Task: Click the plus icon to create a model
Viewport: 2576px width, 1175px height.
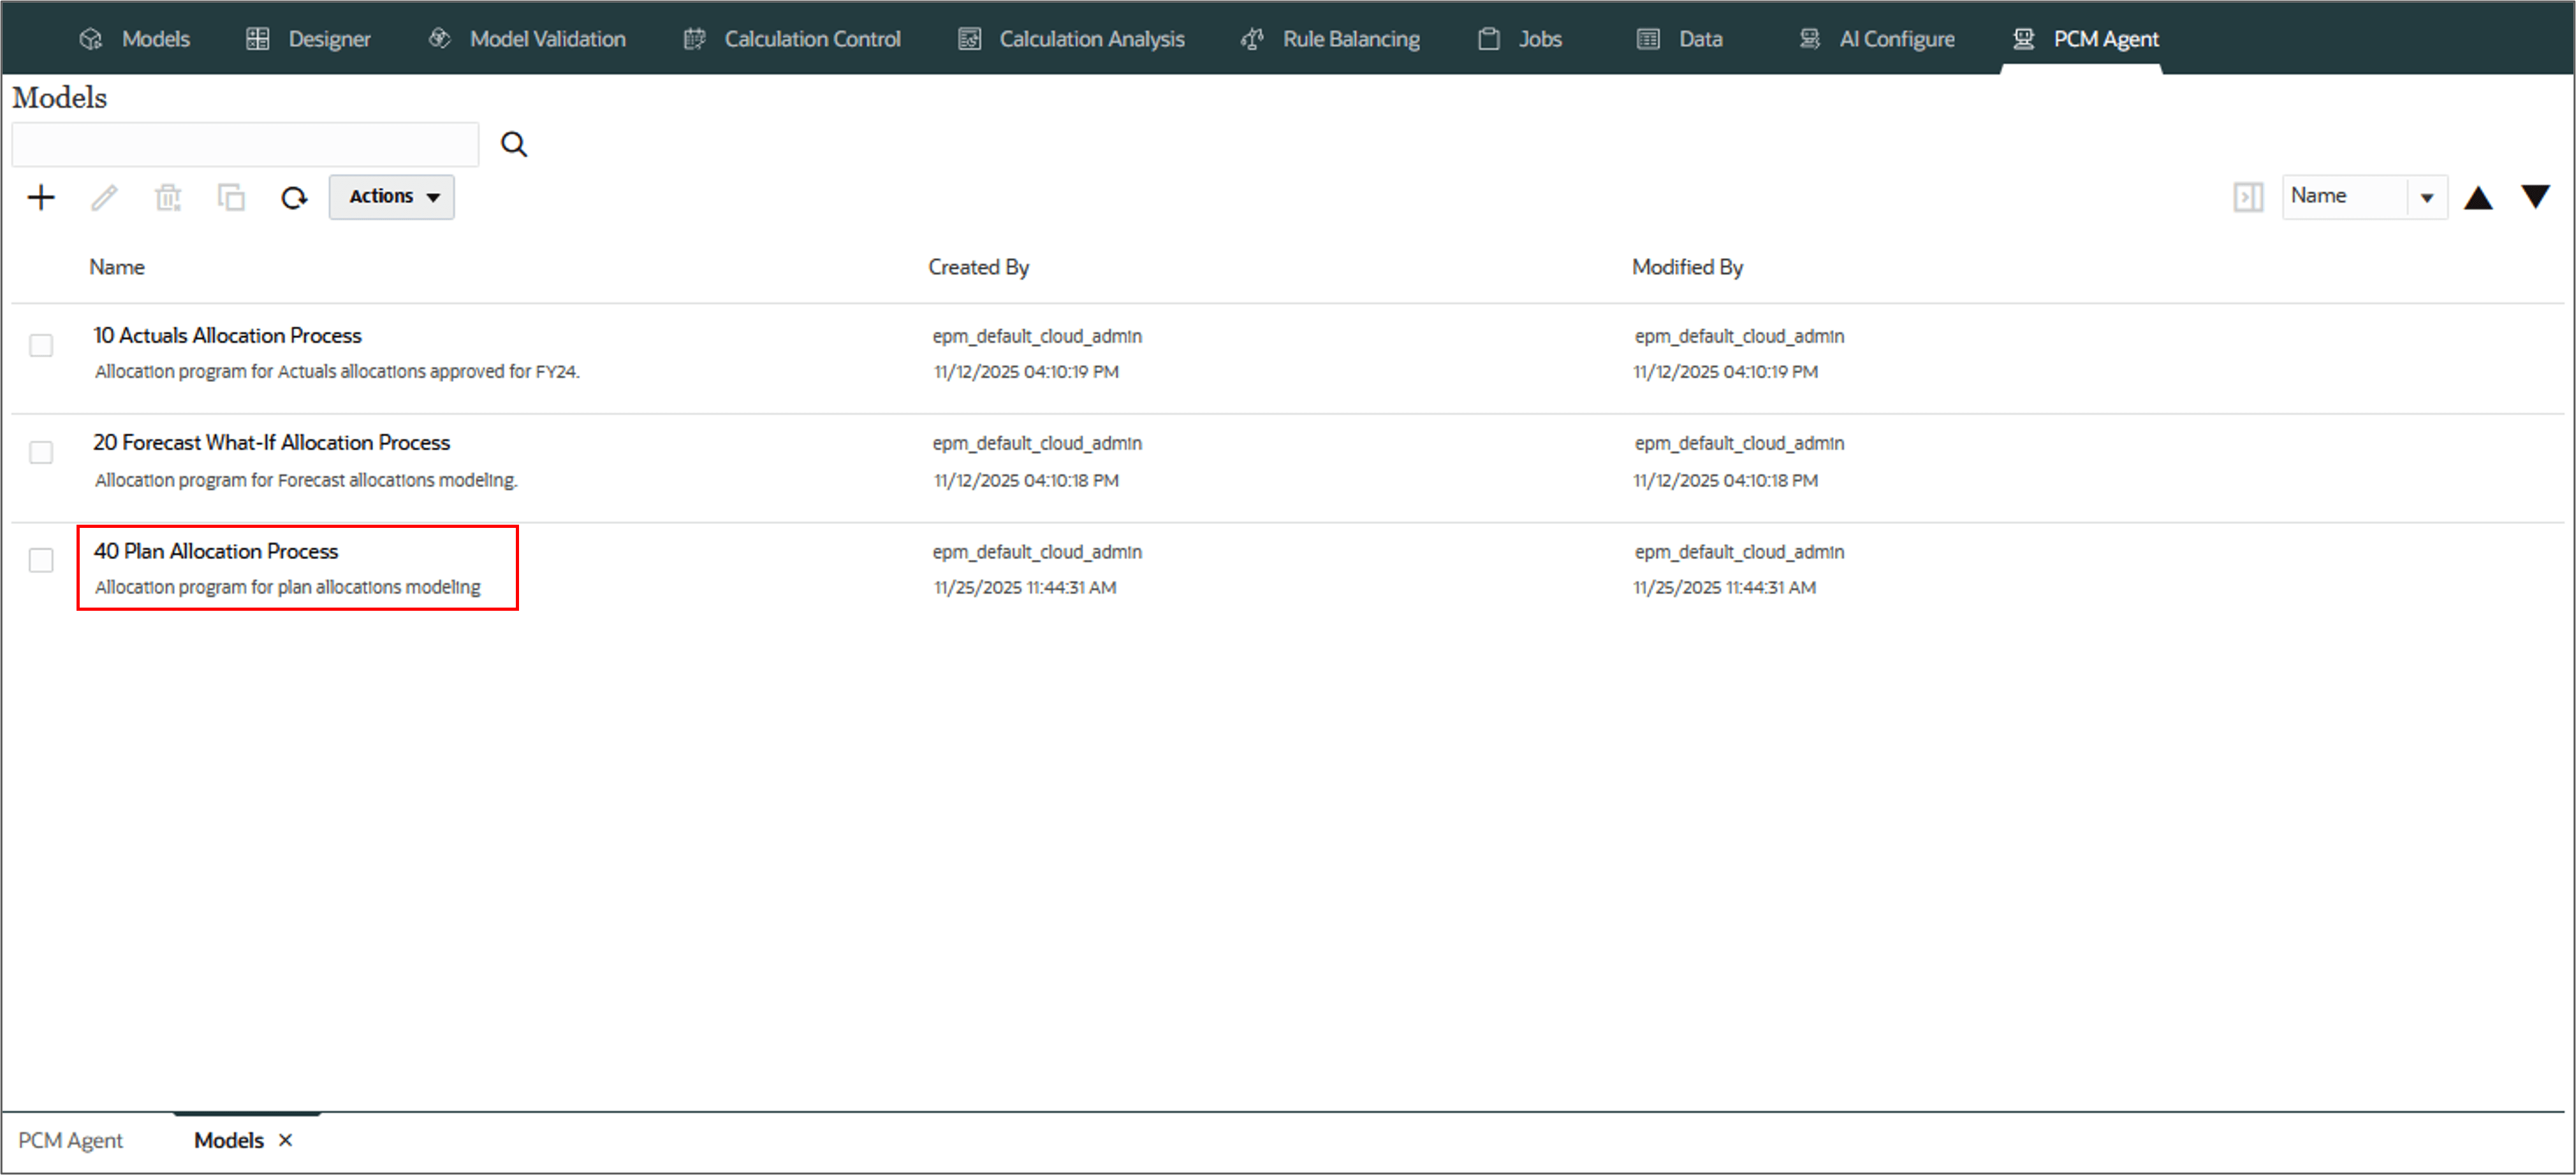Action: [x=41, y=197]
